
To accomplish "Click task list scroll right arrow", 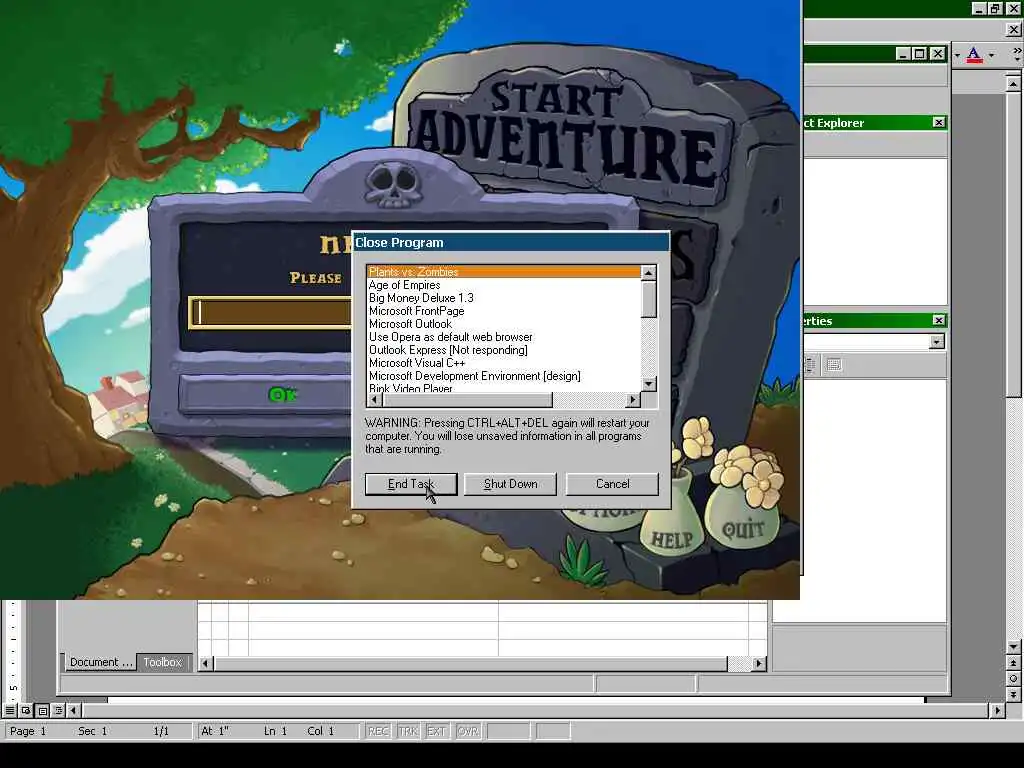I will (632, 399).
